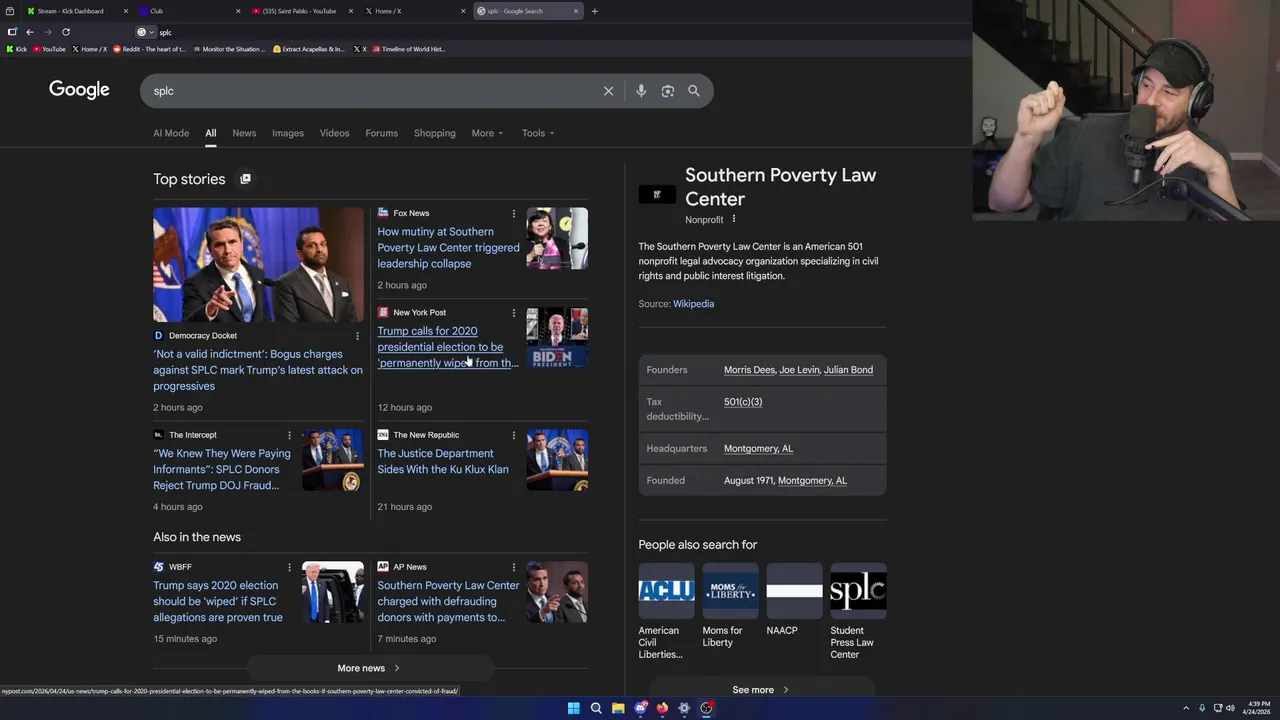Screen dimensions: 1280x720
Task: Open the Reddit bookmark in bookmarks bar
Action: point(150,49)
